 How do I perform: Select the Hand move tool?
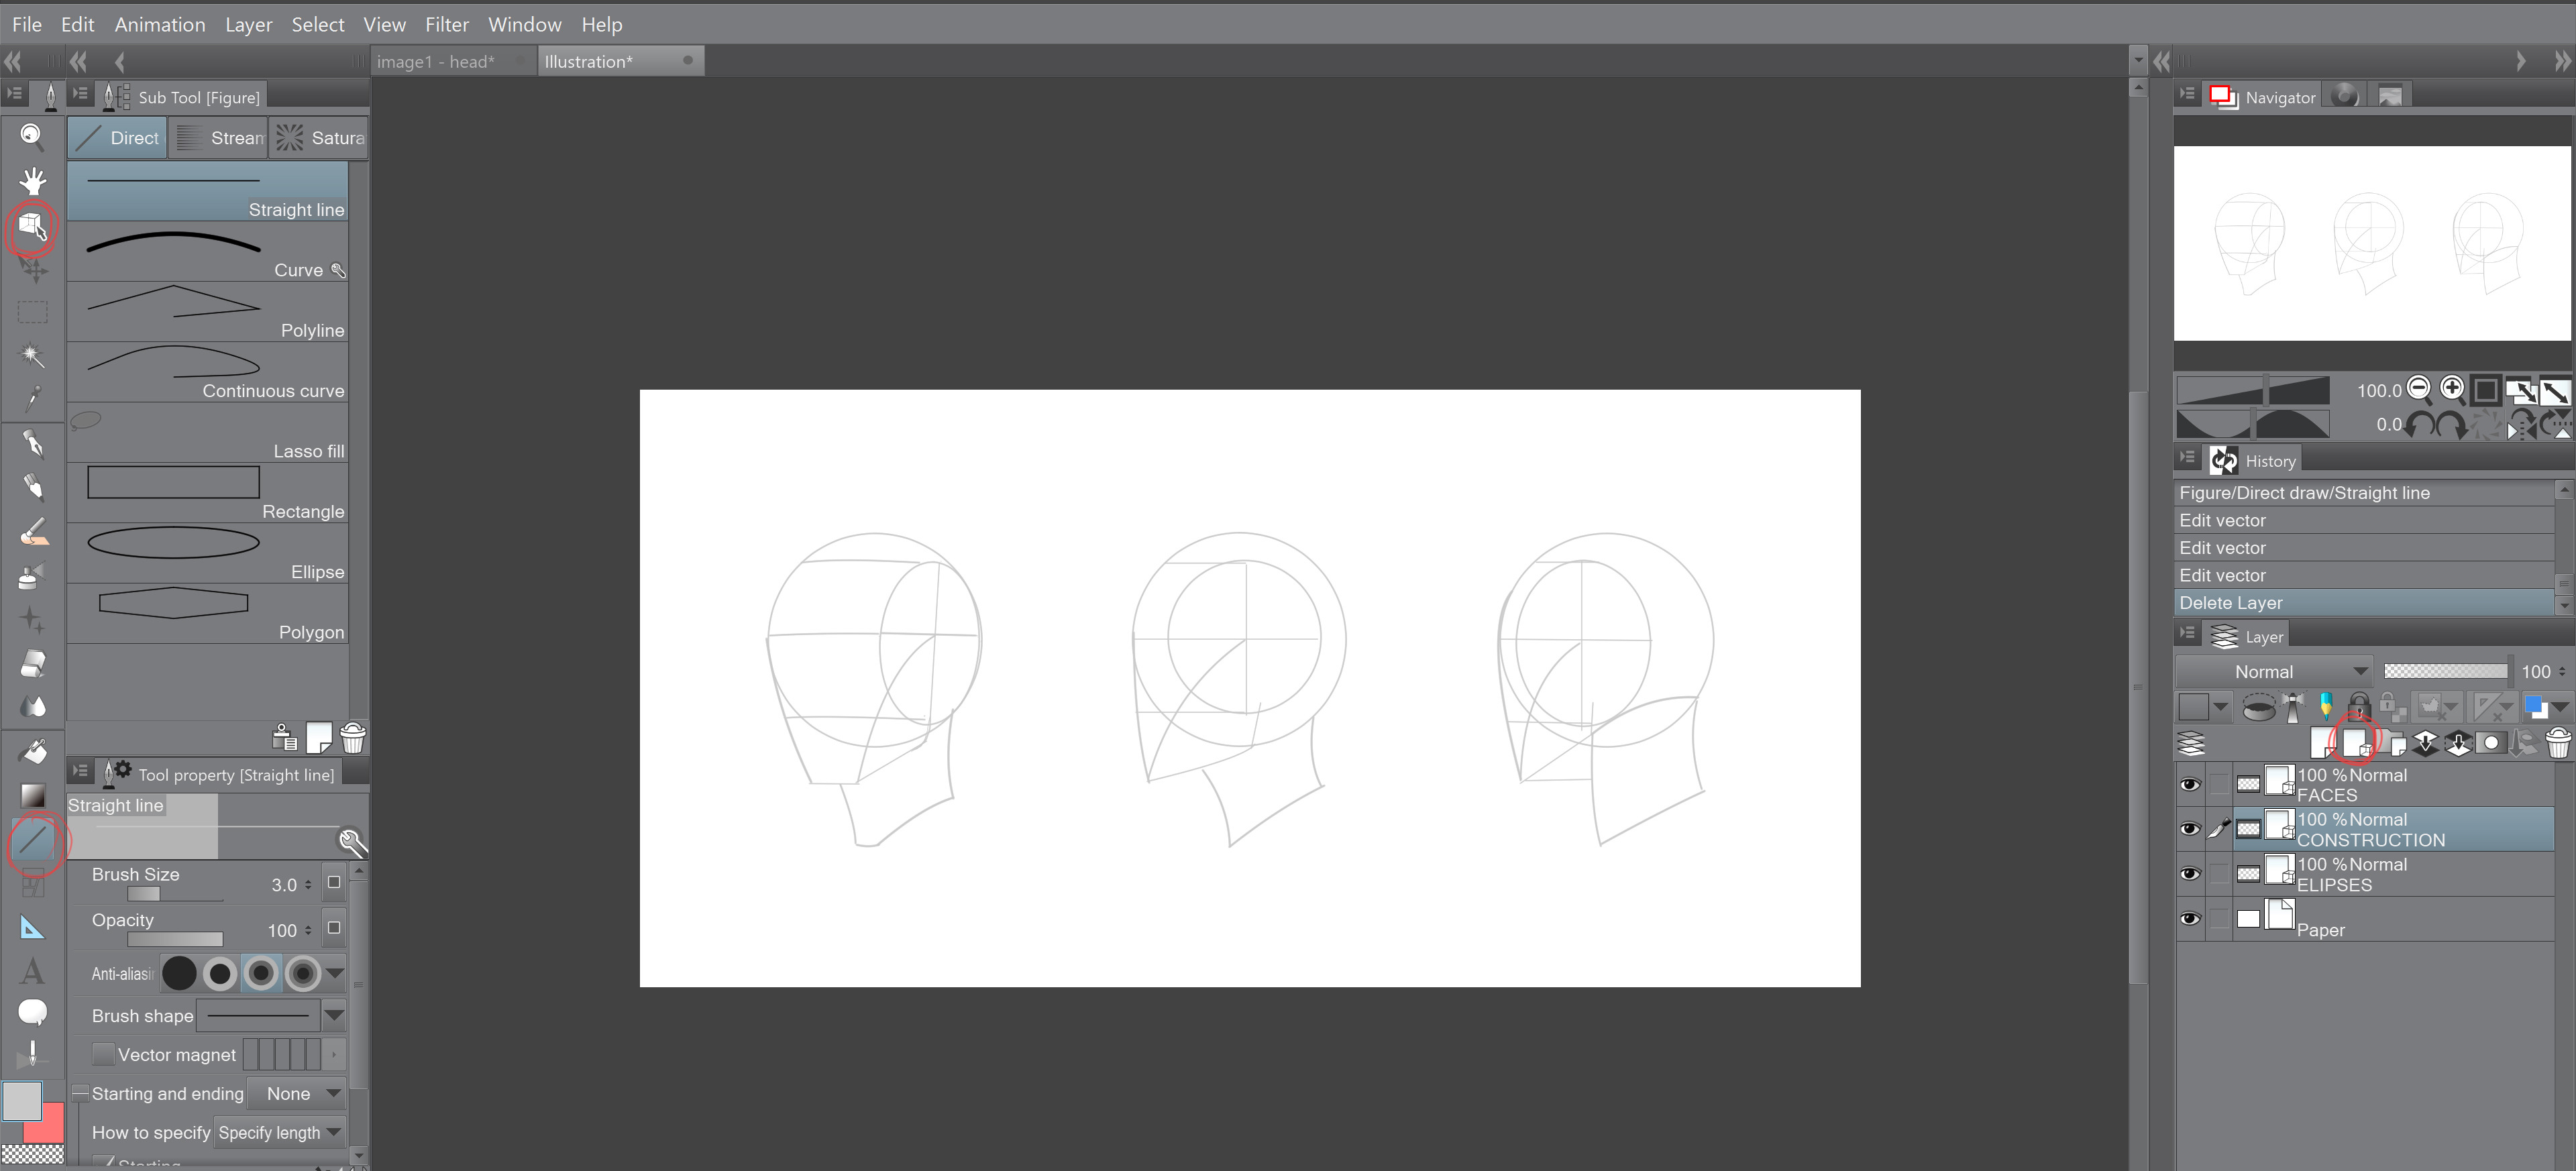click(32, 180)
